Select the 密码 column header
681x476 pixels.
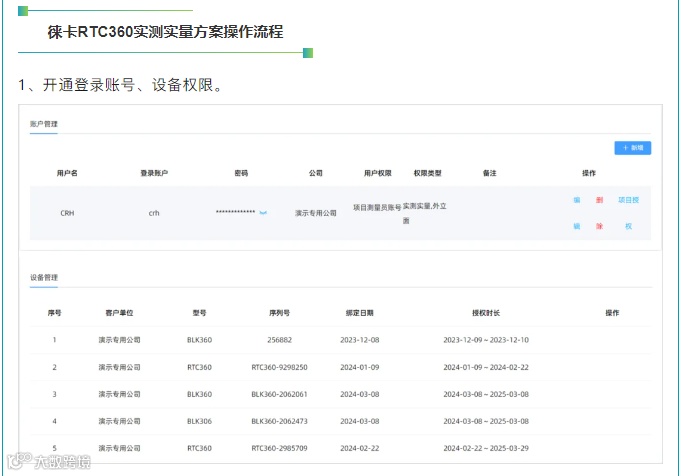[x=241, y=173]
